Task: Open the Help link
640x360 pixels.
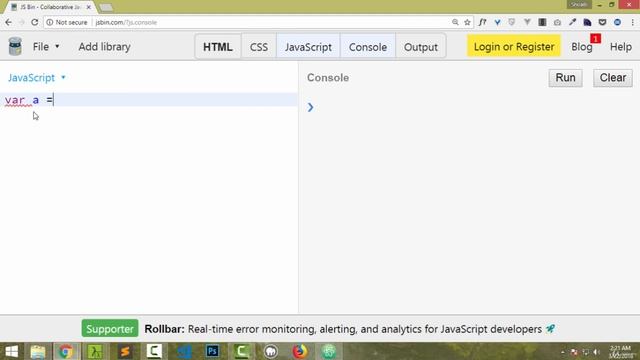Action: point(621,47)
